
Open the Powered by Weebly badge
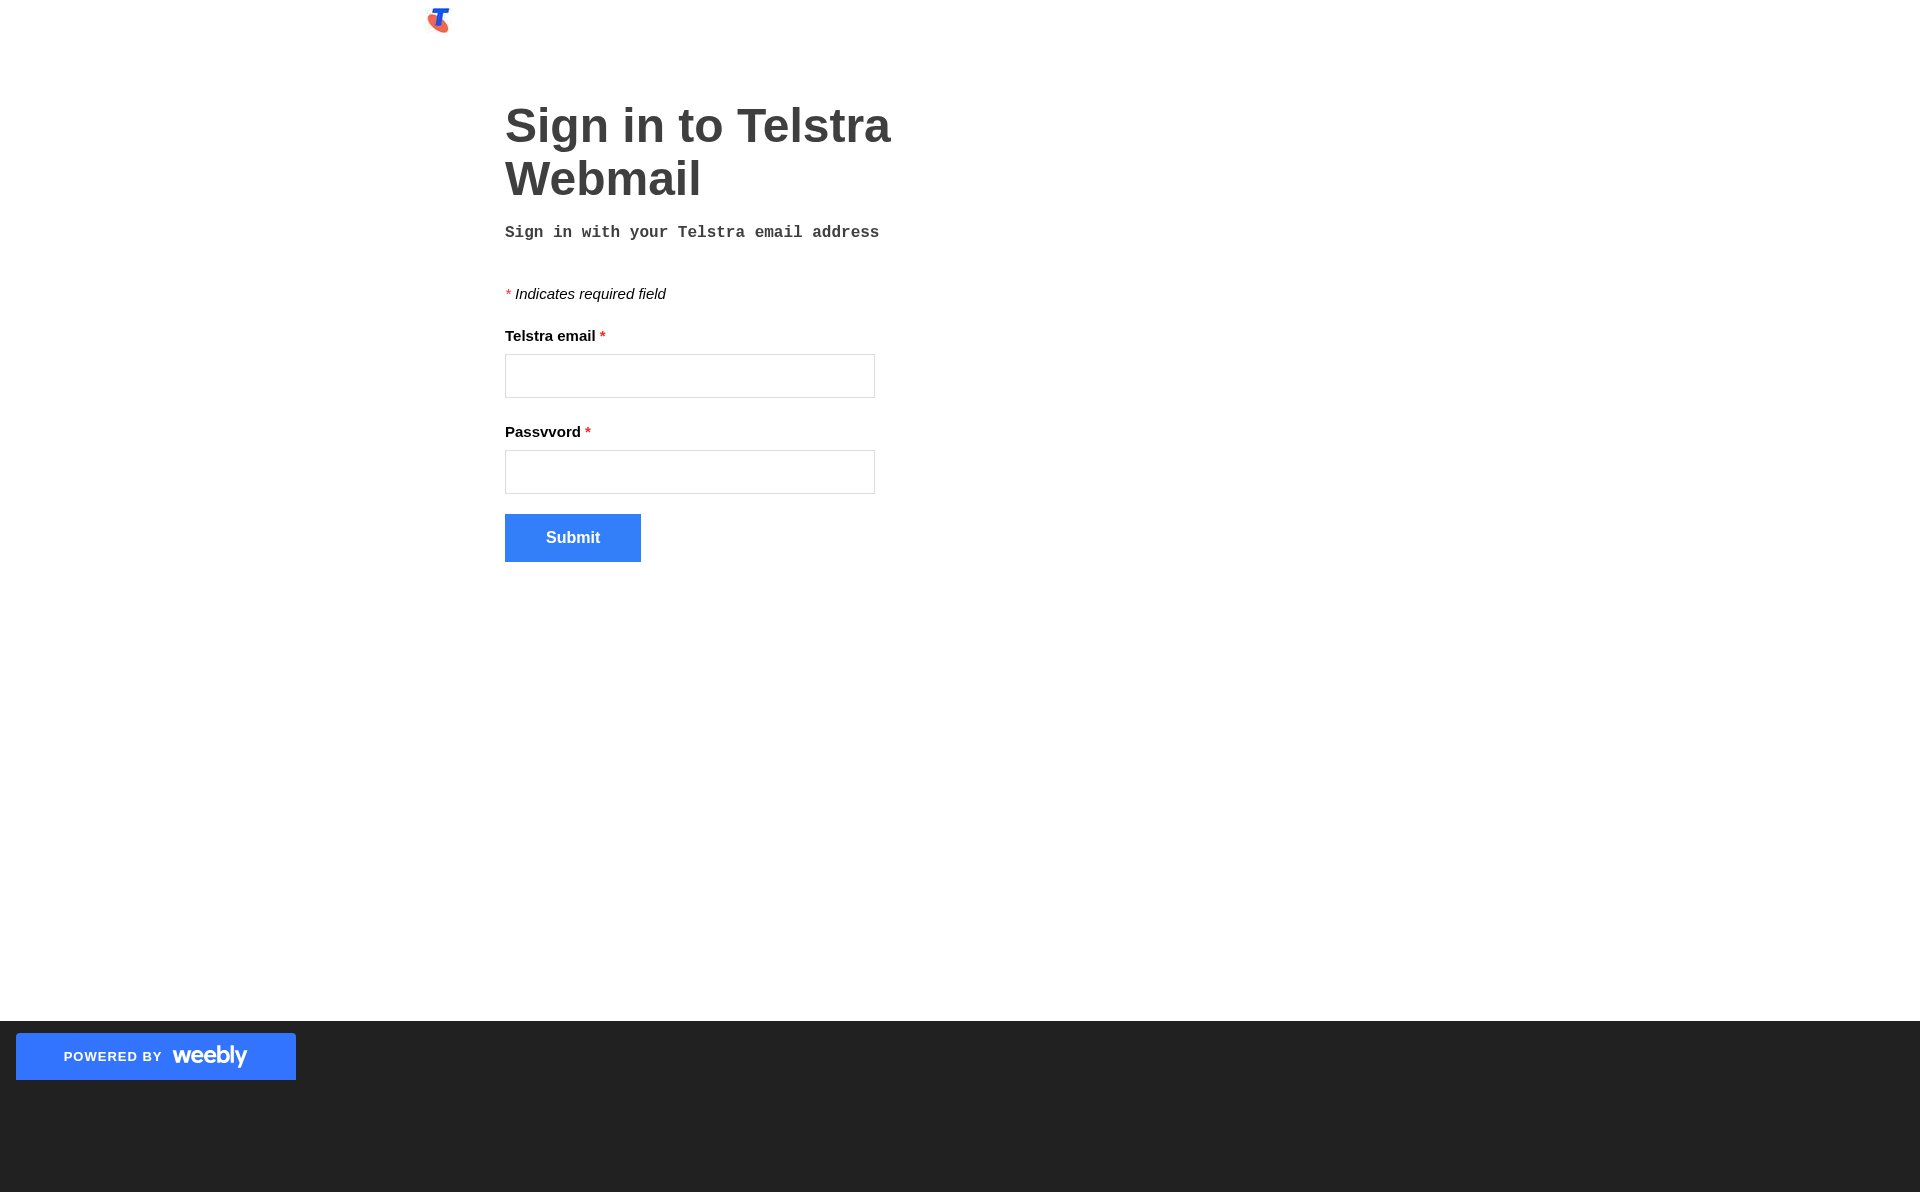156,1056
